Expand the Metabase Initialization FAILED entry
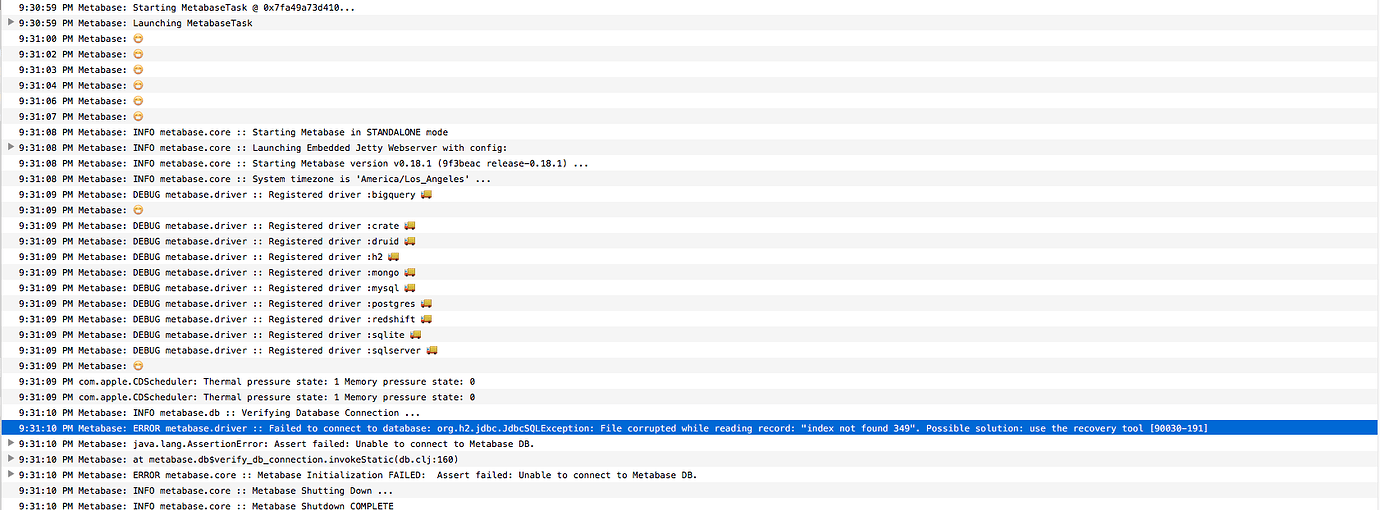Image resolution: width=1380 pixels, height=510 pixels. coord(11,475)
